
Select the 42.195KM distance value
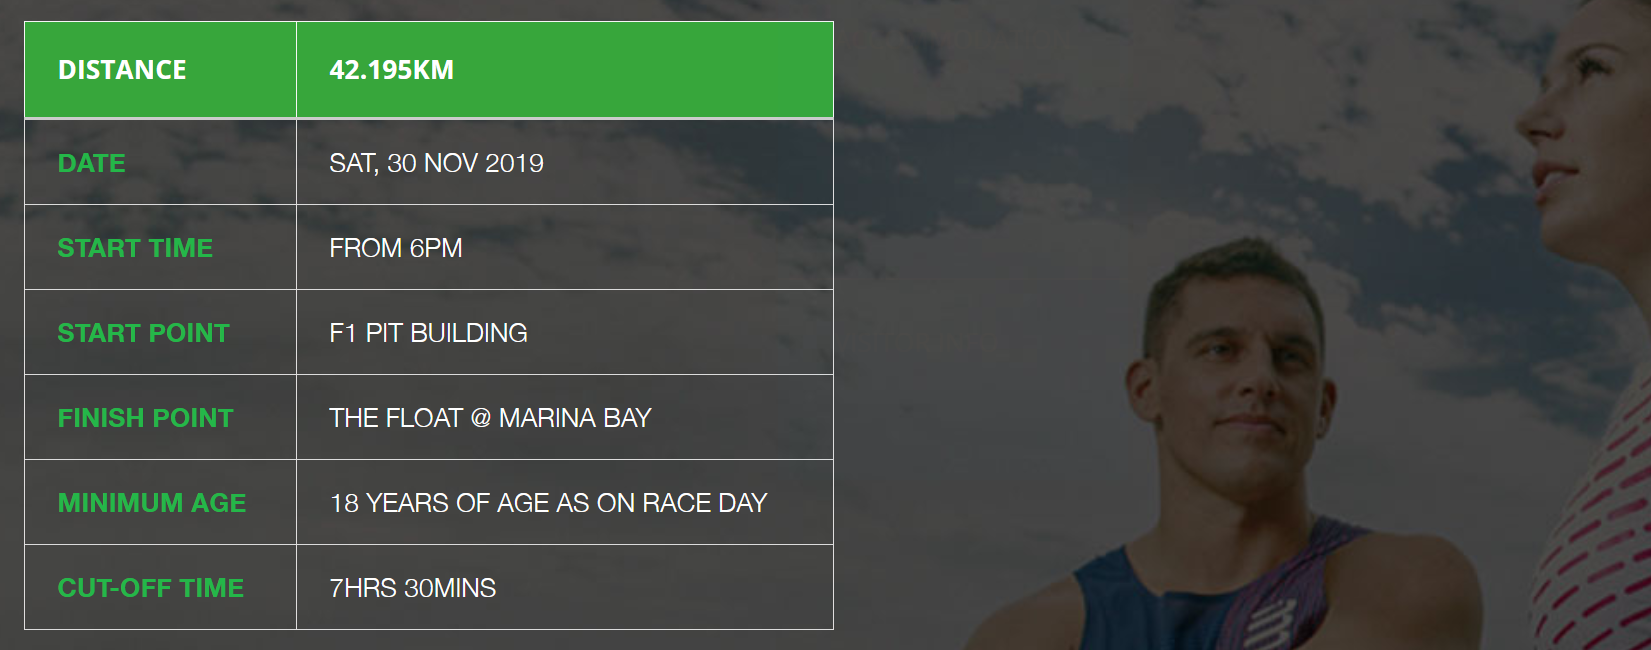pos(391,70)
